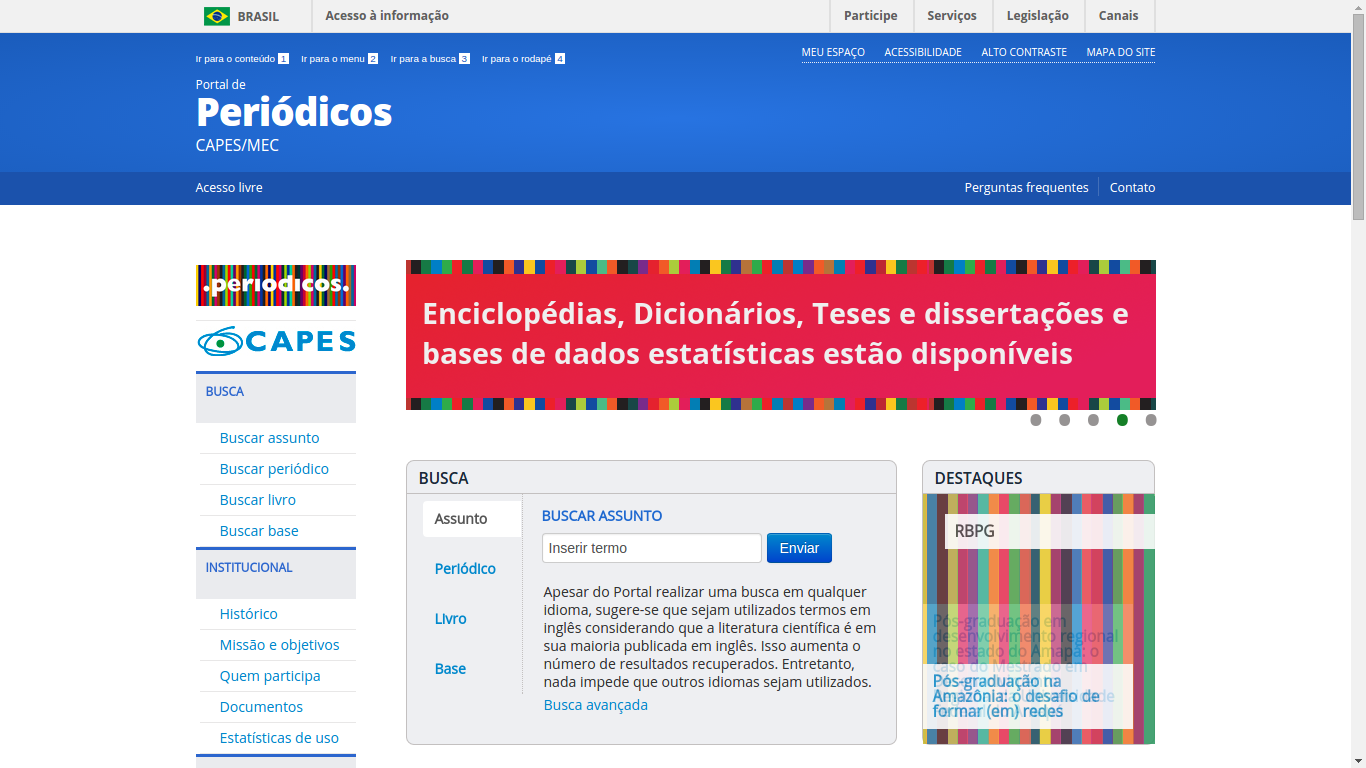Open MAPA DO SITE
The width and height of the screenshot is (1366, 768).
(x=1121, y=52)
